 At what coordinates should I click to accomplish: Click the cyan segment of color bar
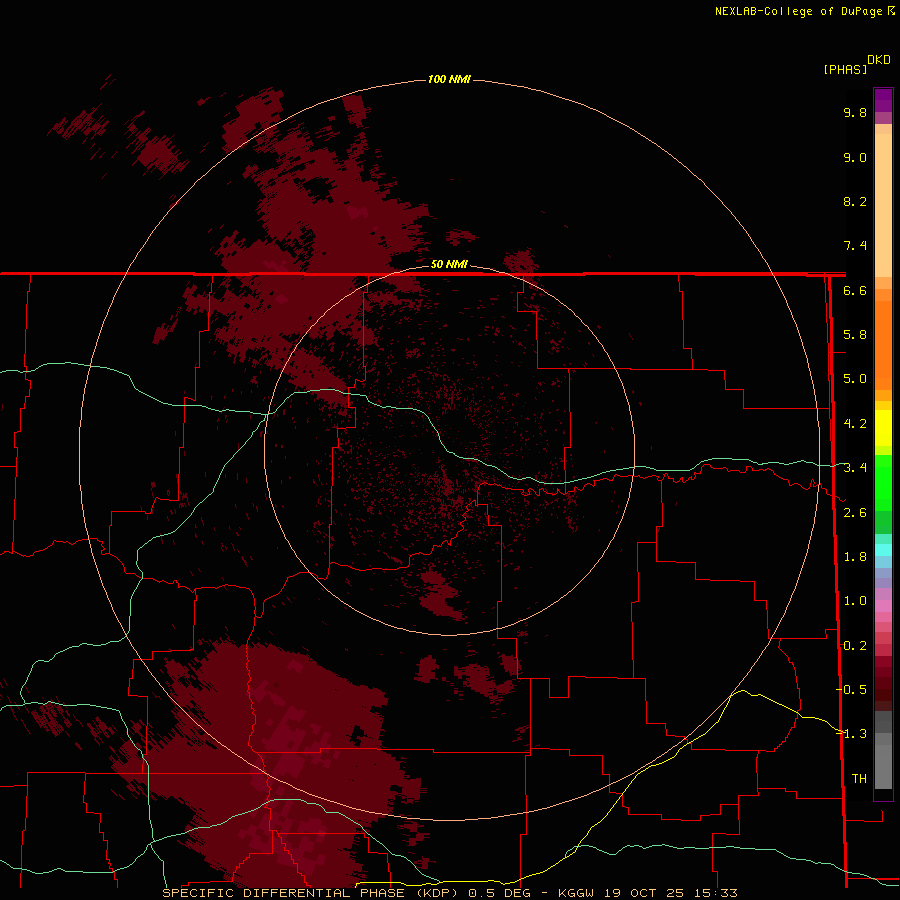pos(883,550)
